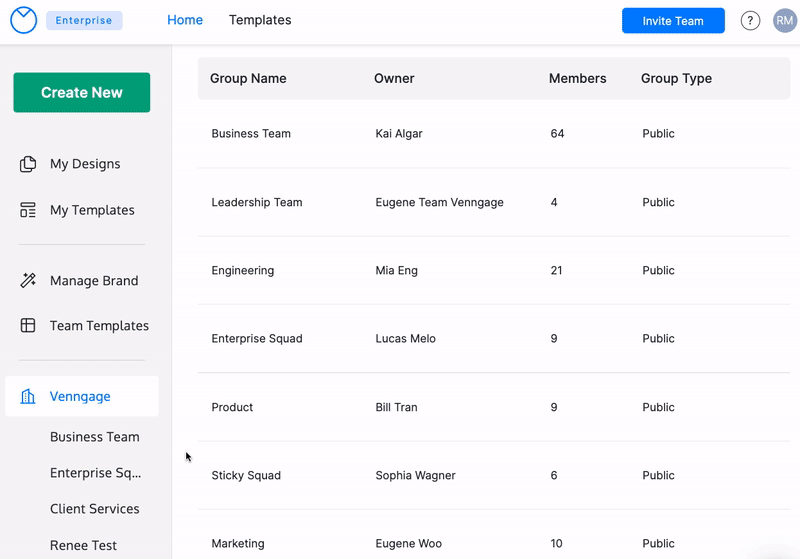This screenshot has height=559, width=800.
Task: Click the Manage Brand wand icon
Action: [28, 281]
